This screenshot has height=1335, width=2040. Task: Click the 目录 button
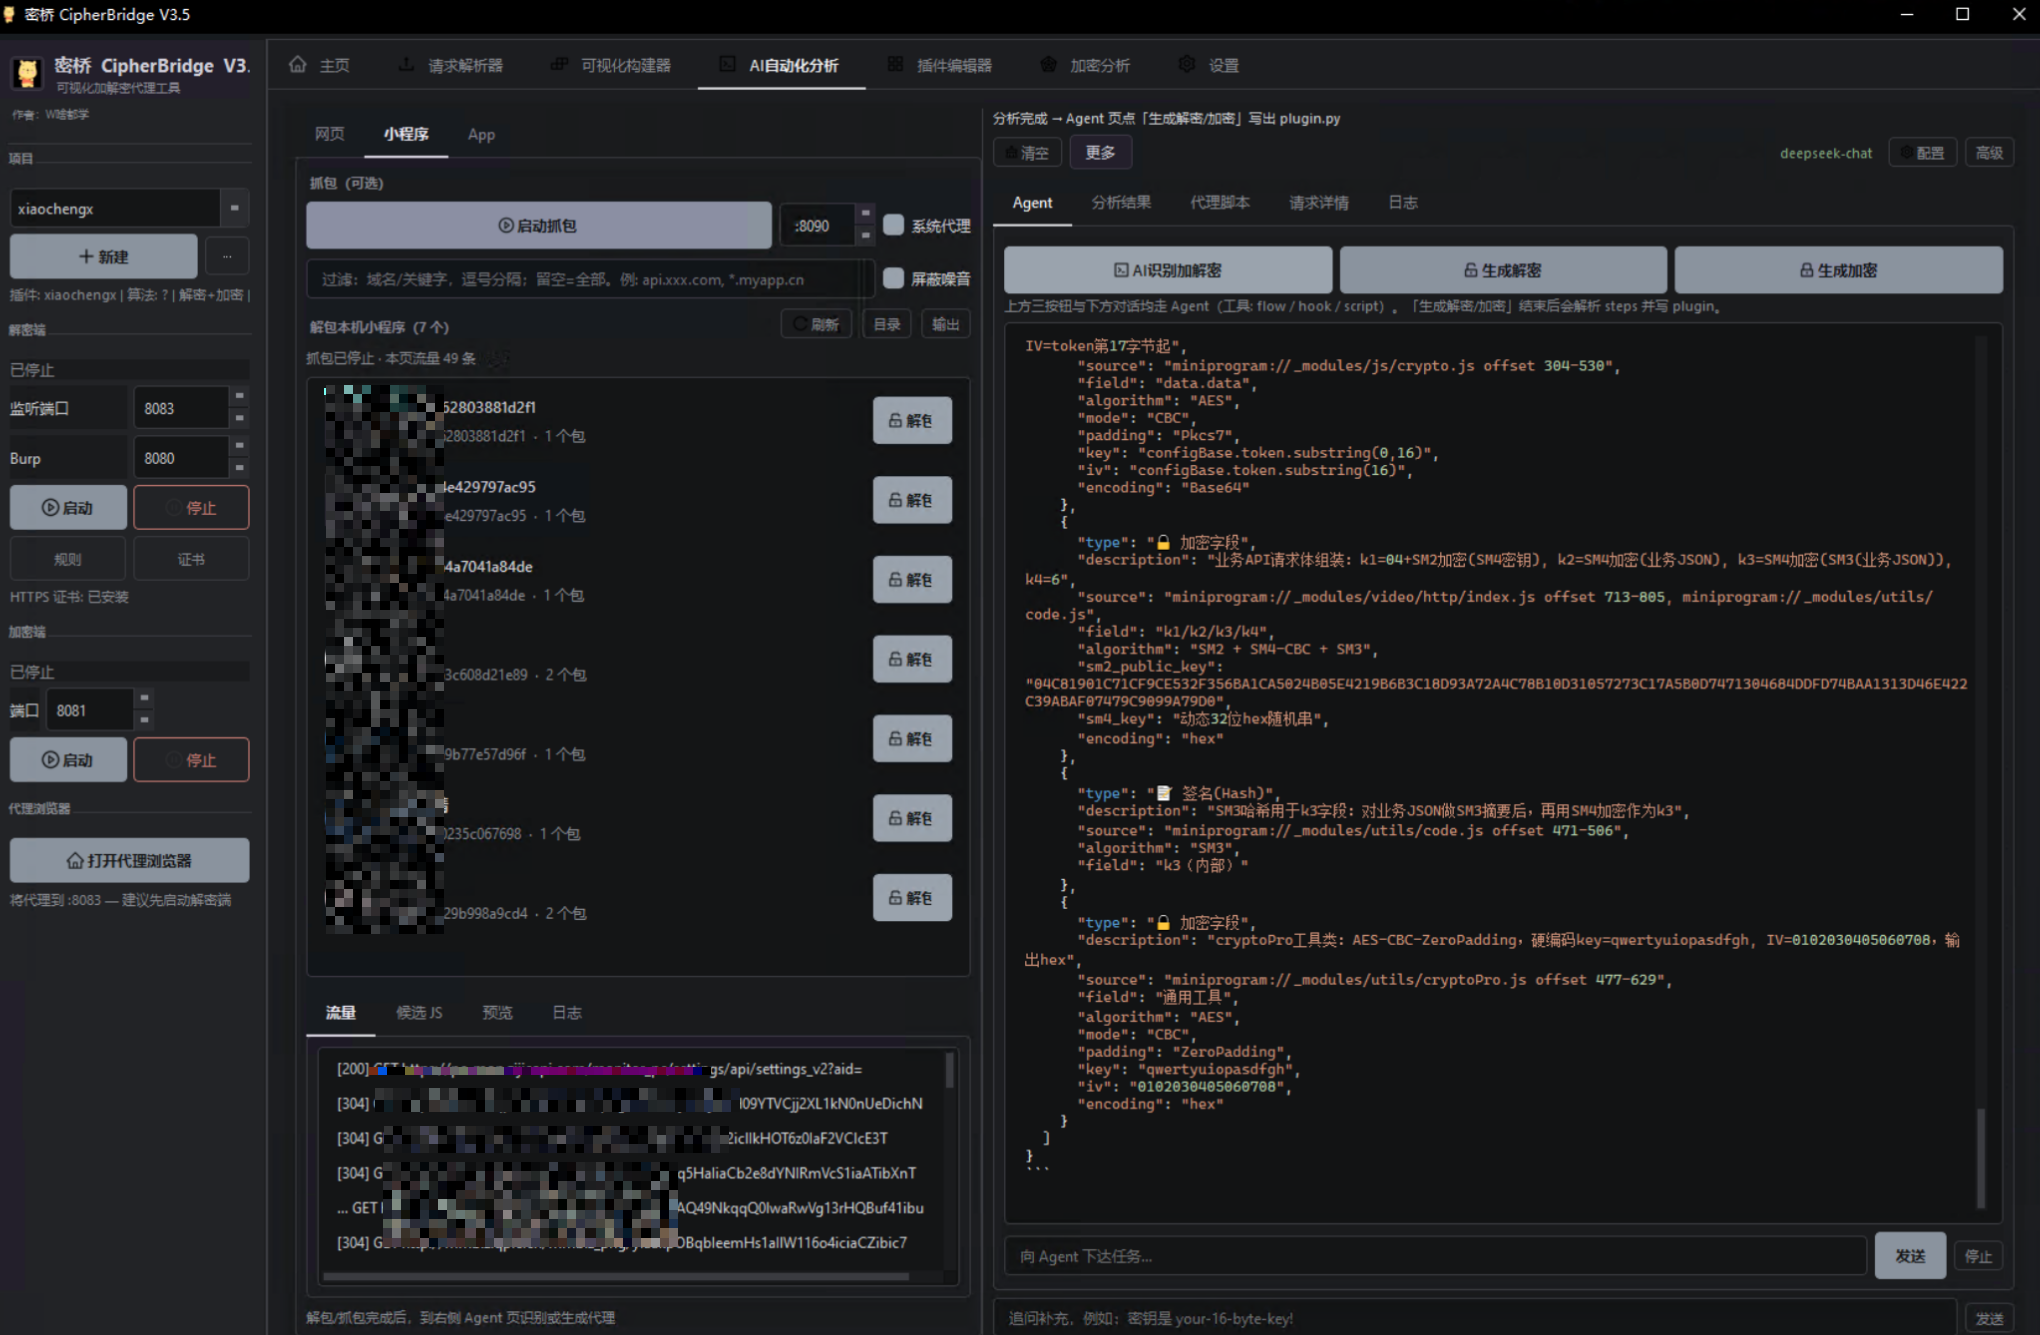click(887, 324)
